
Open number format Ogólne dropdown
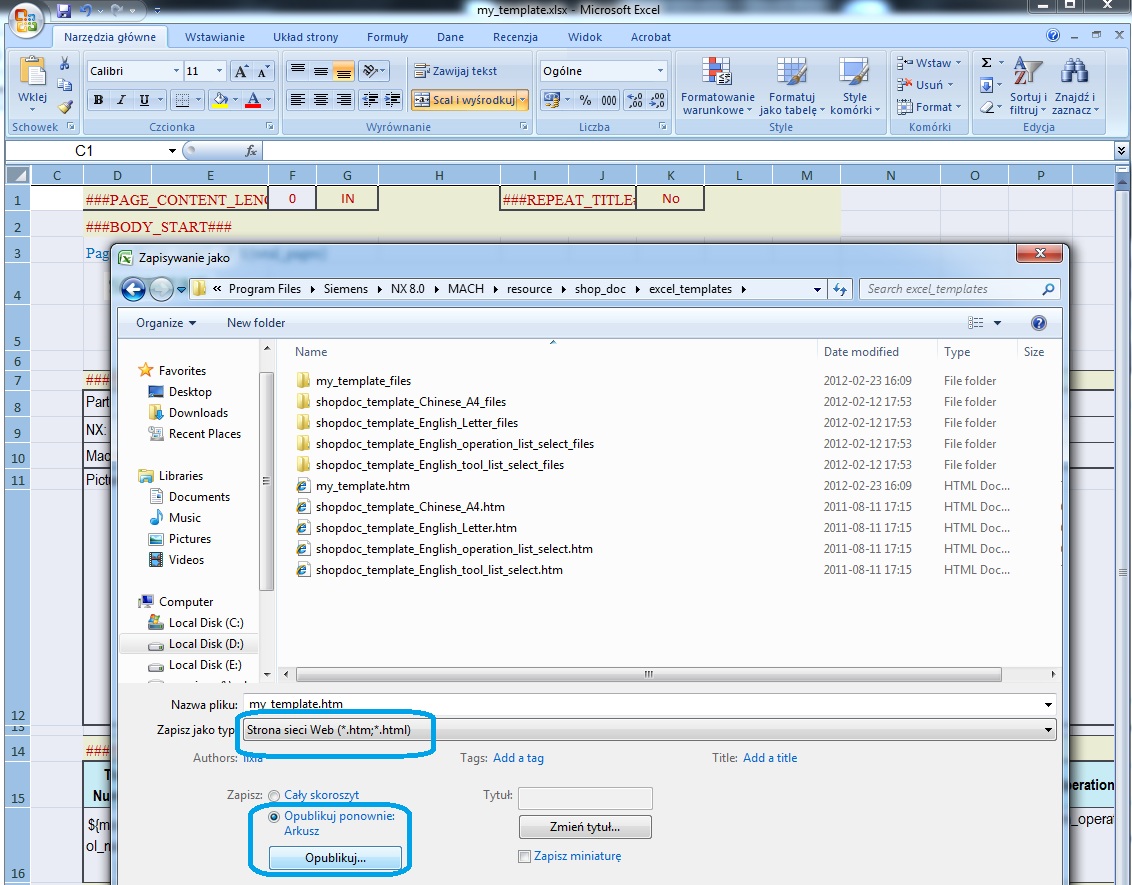click(x=660, y=71)
